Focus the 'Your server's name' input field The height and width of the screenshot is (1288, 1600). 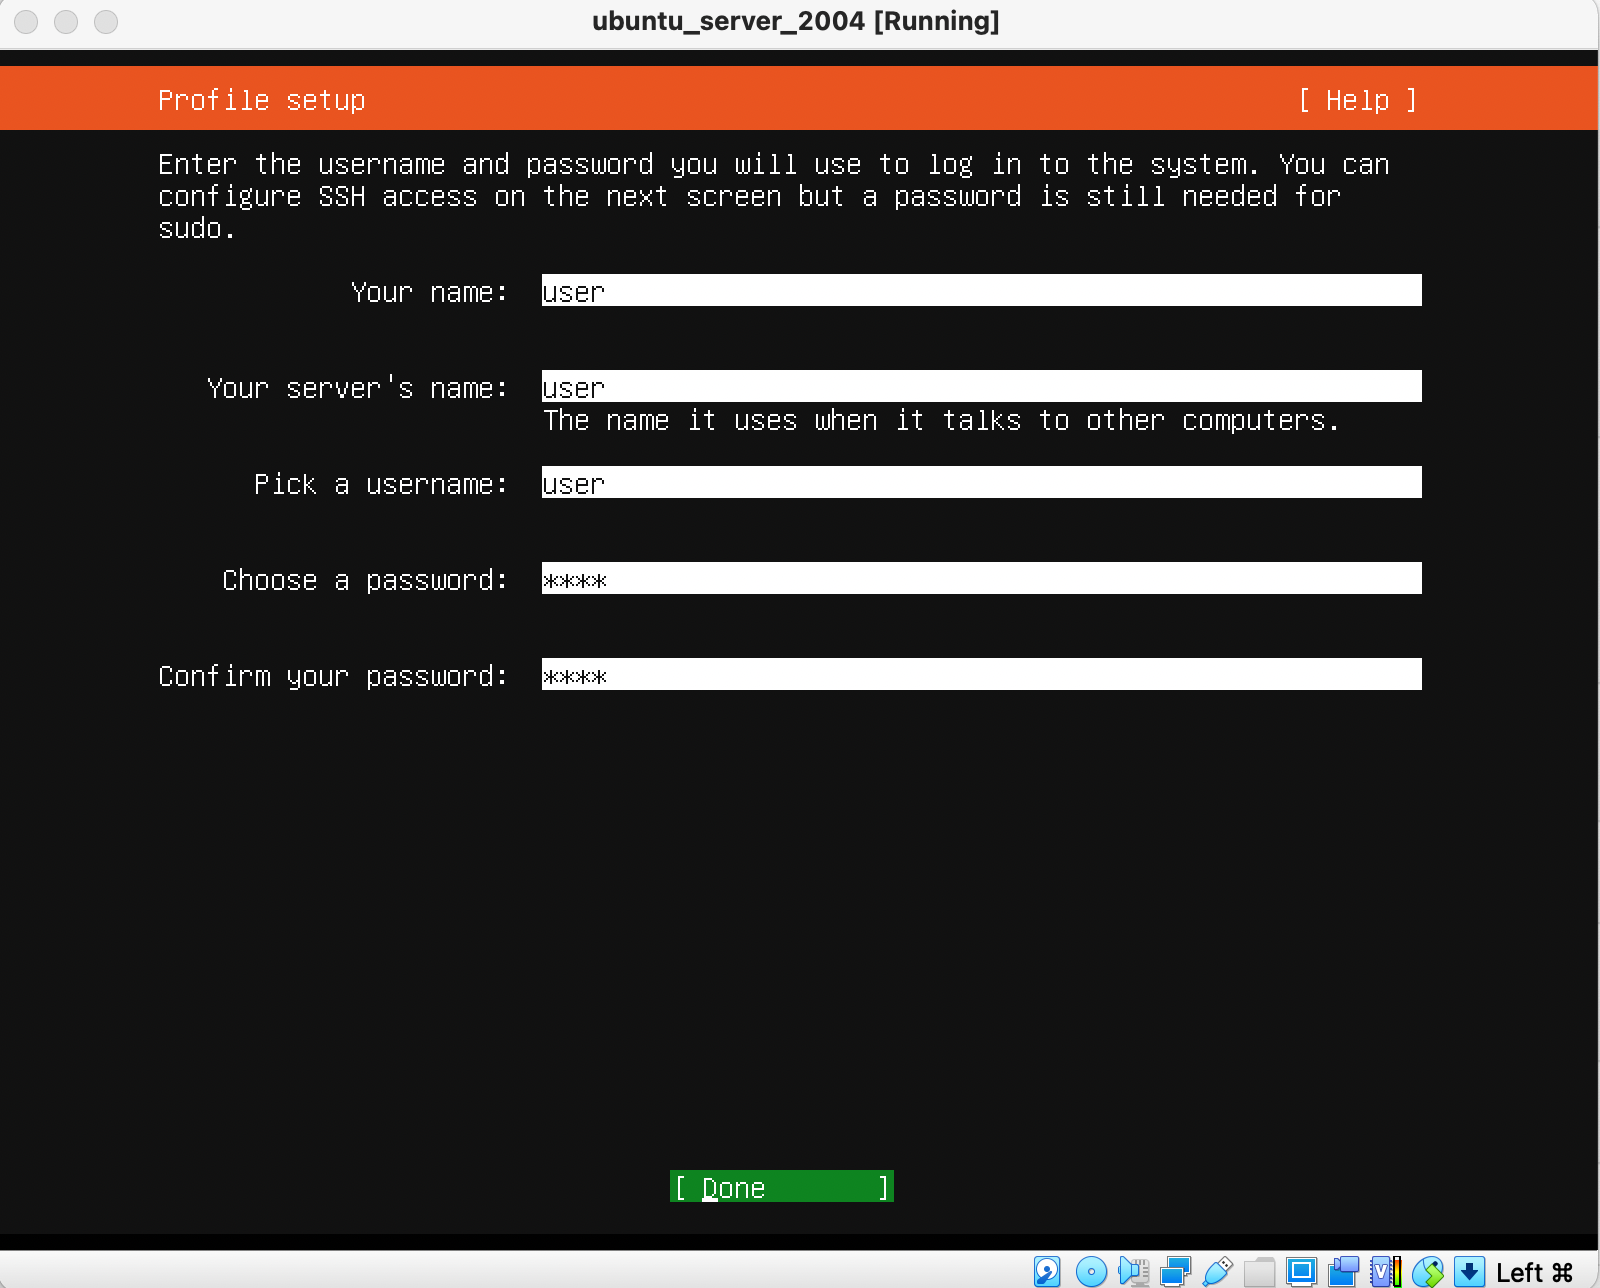point(981,387)
